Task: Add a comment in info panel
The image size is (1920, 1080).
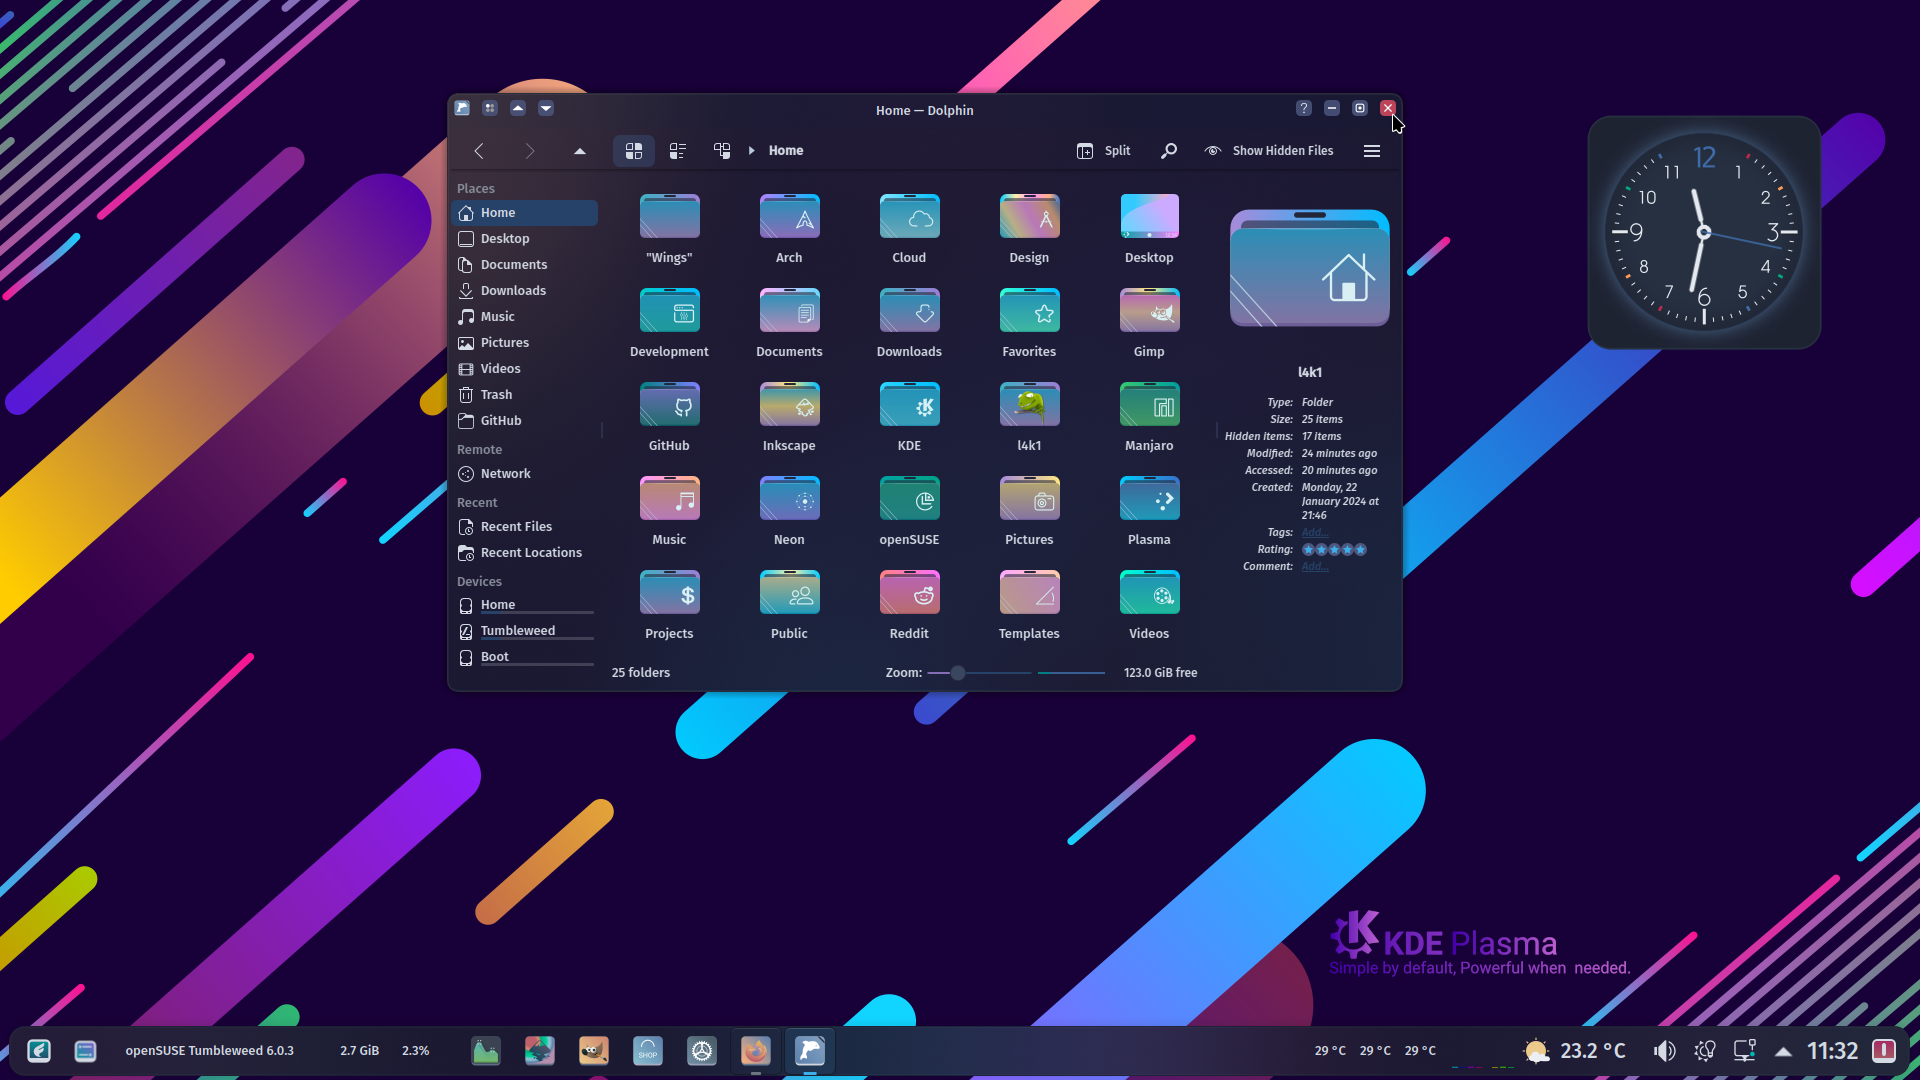Action: coord(1314,567)
